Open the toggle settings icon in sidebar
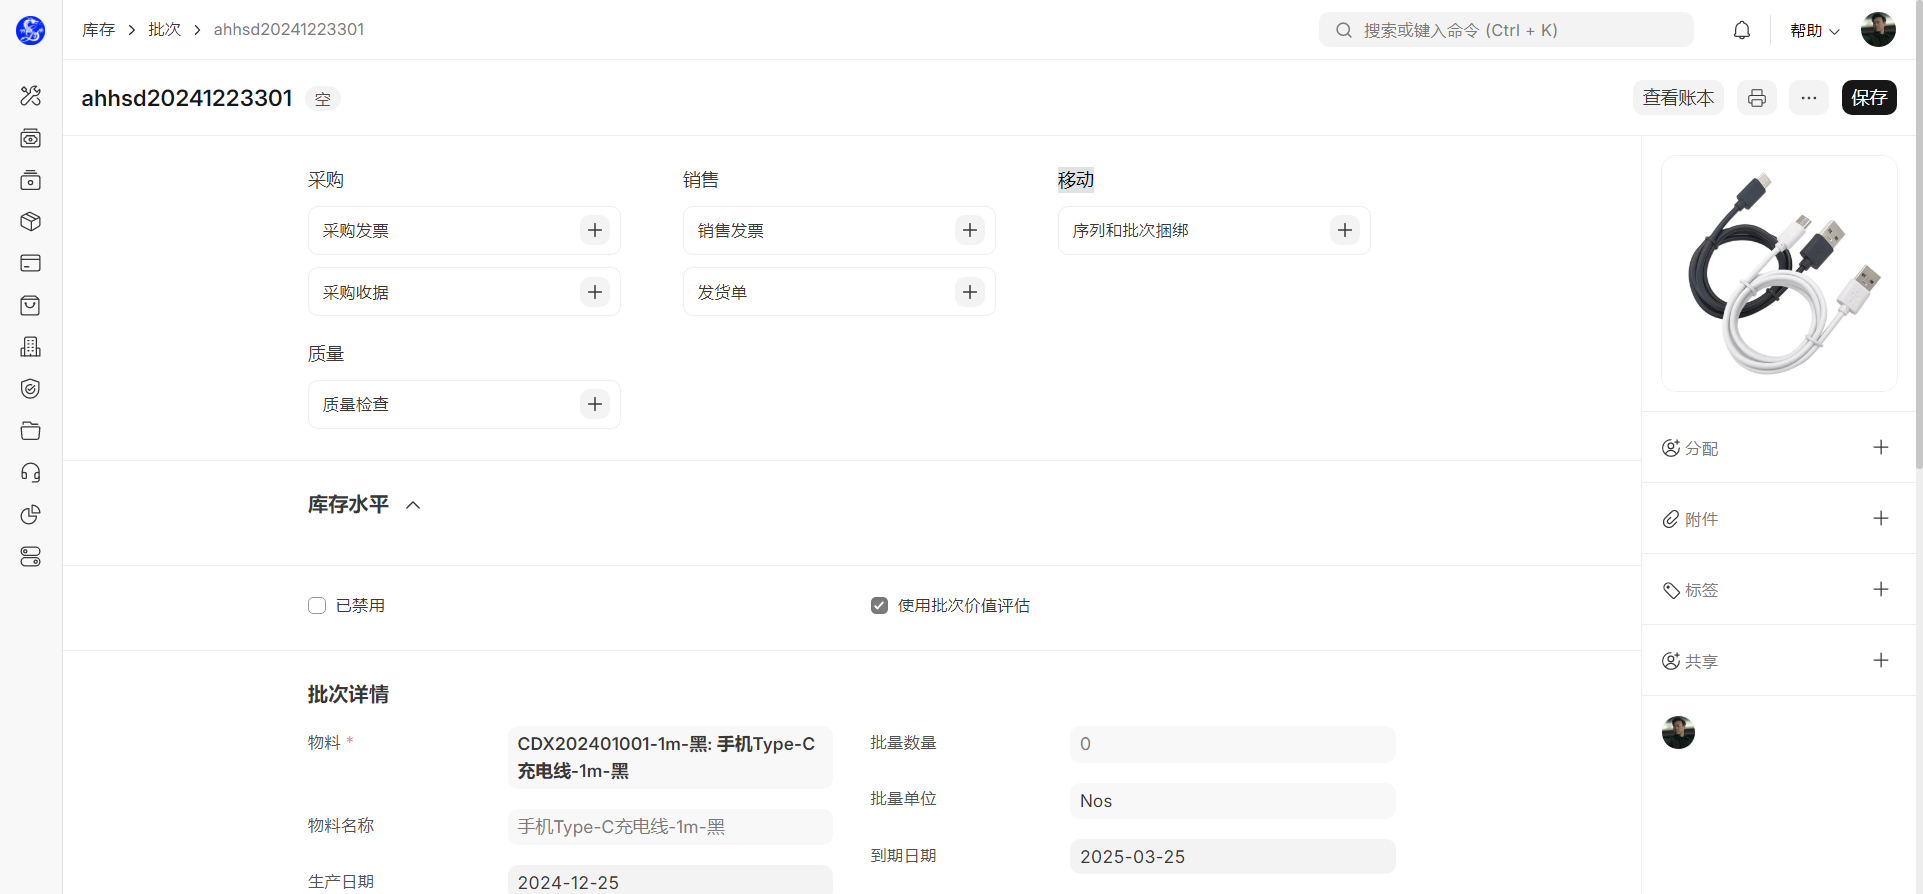 pos(31,557)
